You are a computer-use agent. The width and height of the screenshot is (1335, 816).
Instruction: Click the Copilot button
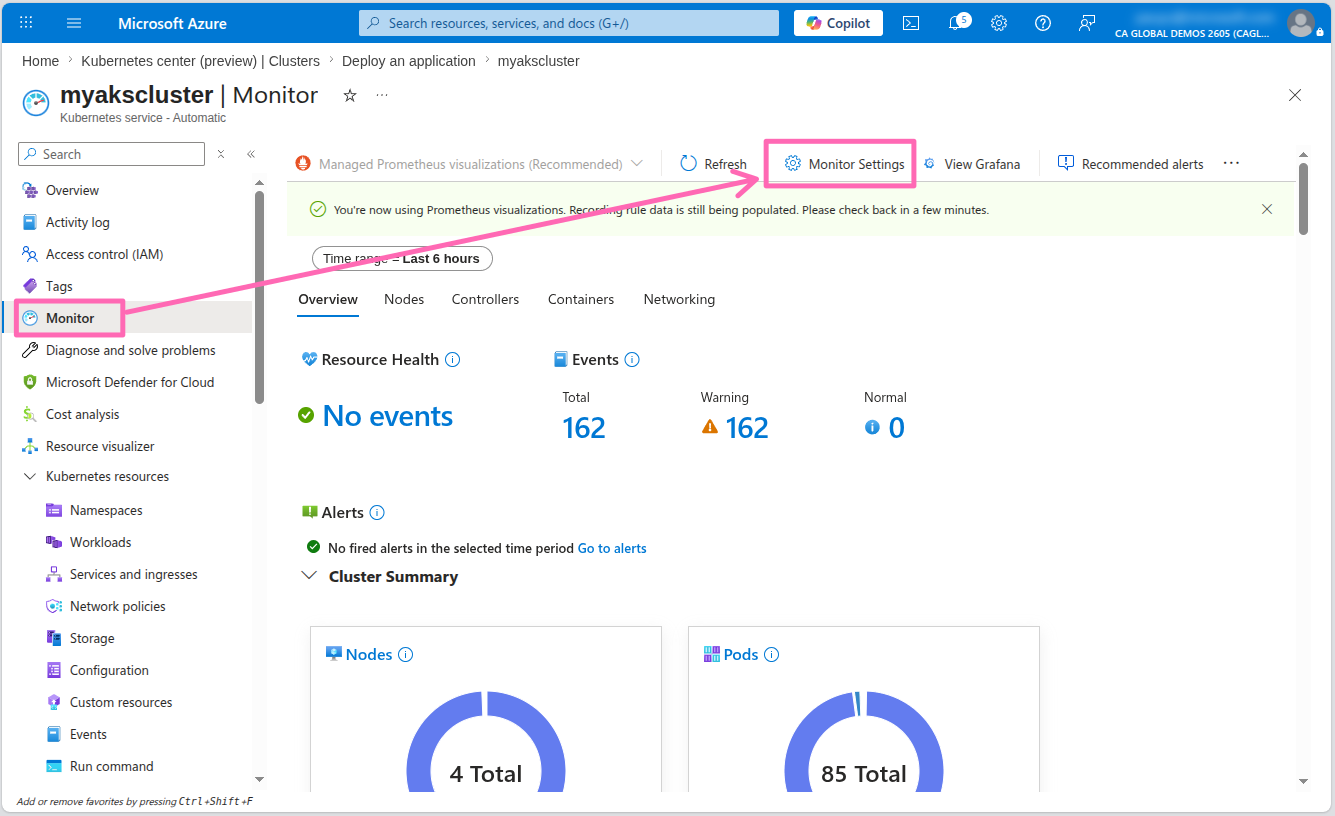[838, 23]
